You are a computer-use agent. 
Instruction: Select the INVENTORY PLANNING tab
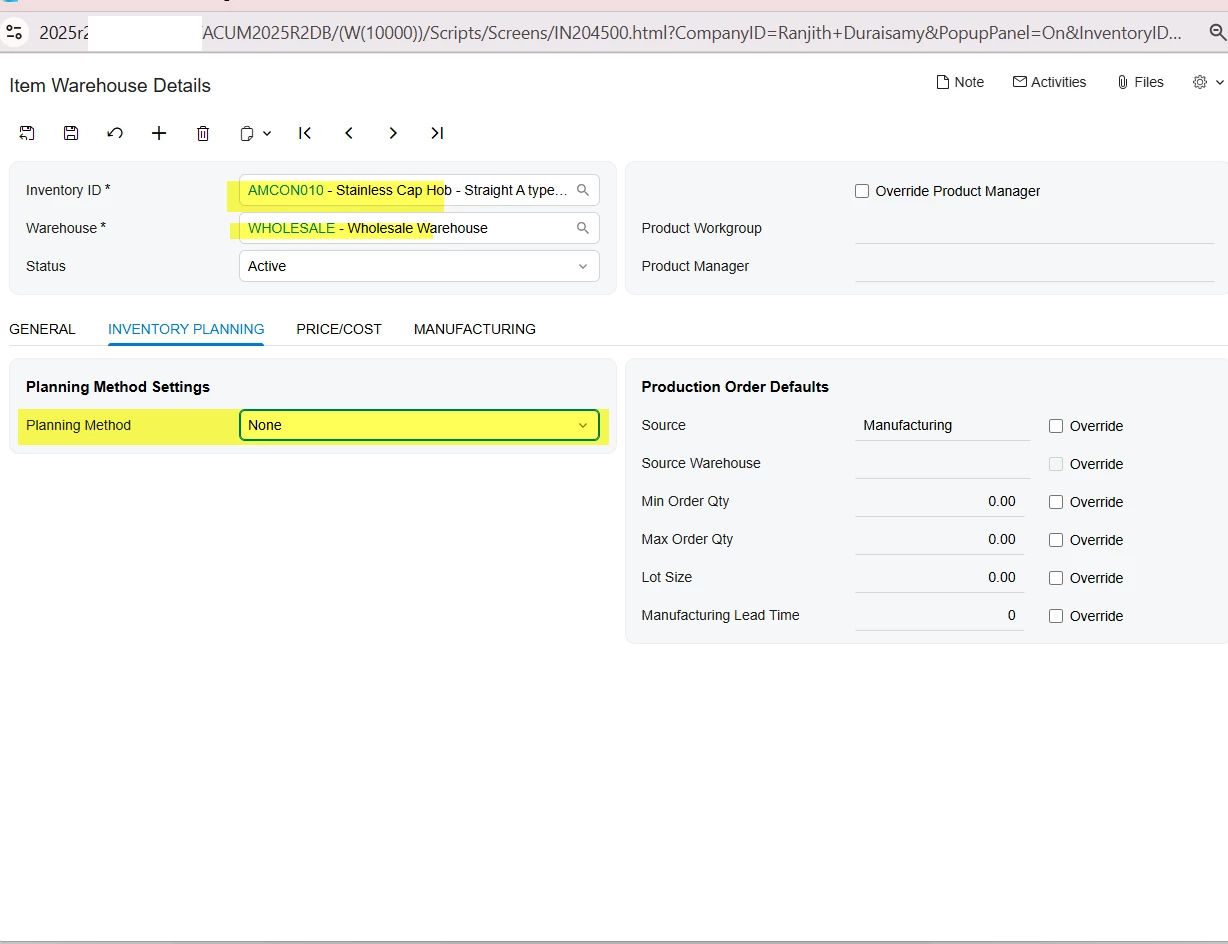pos(186,329)
